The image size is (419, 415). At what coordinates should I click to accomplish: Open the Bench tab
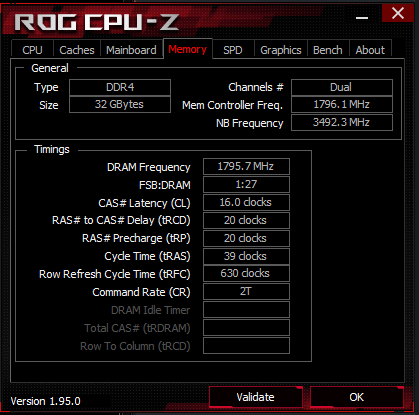pos(328,50)
